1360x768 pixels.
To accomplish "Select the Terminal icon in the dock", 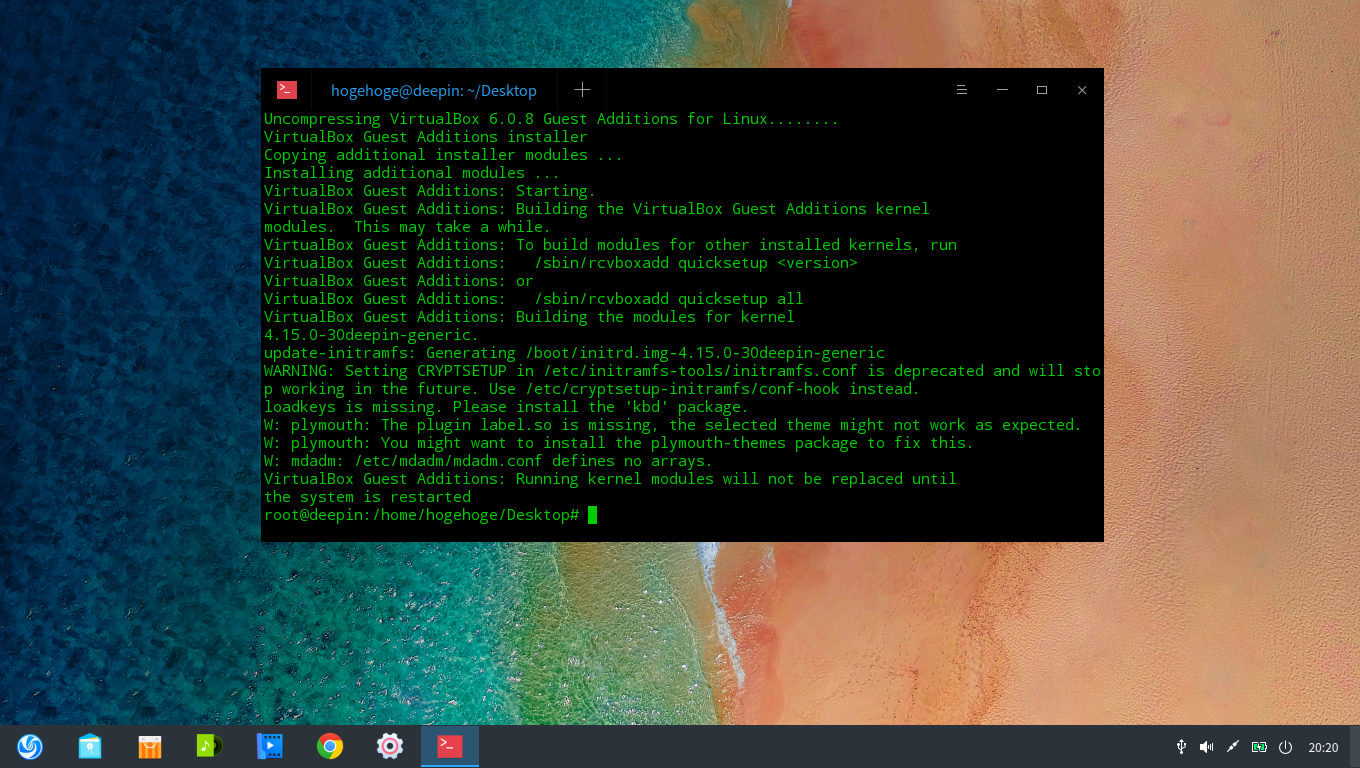I will coord(450,746).
